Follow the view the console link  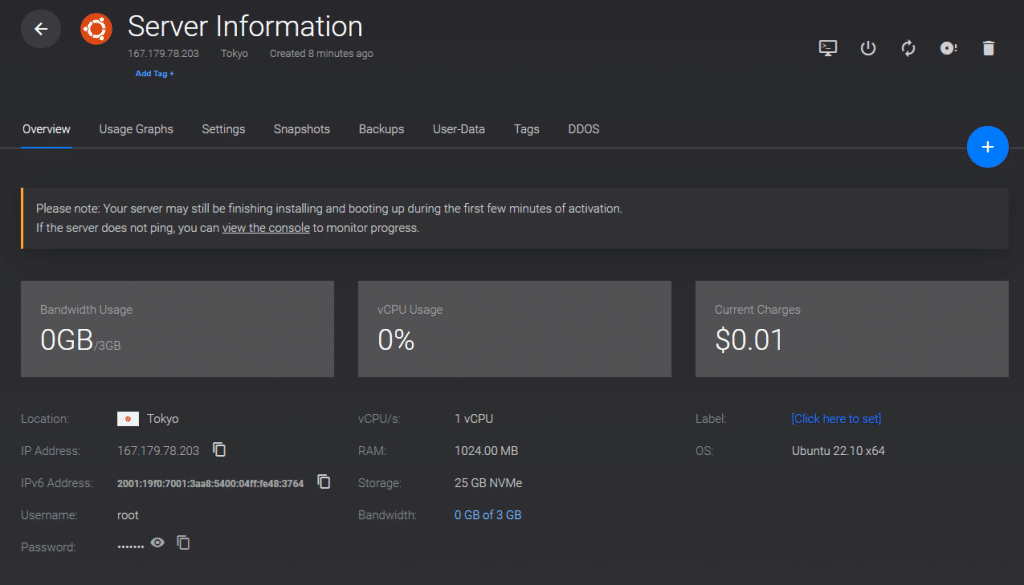pos(266,228)
